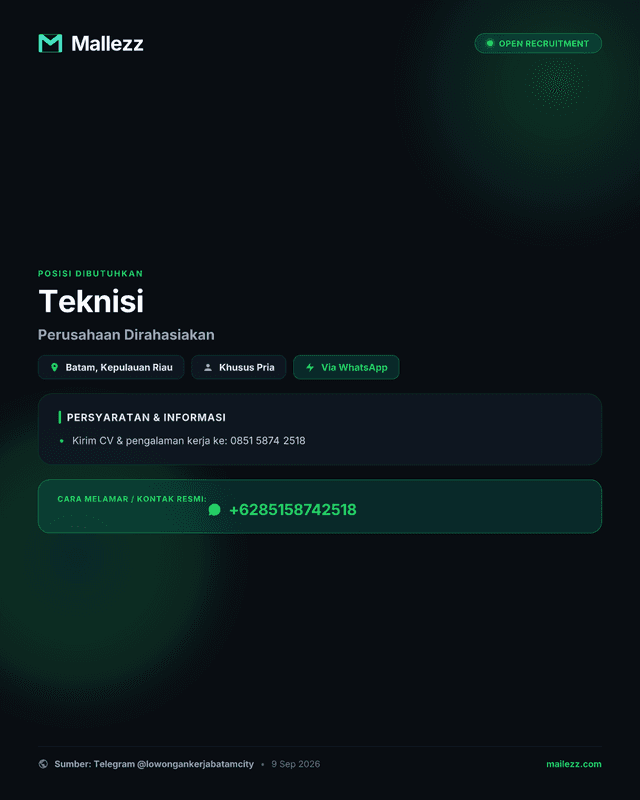Screen dimensions: 640x800
Task: Open WhatsApp number +6285158742518
Action: 292,510
